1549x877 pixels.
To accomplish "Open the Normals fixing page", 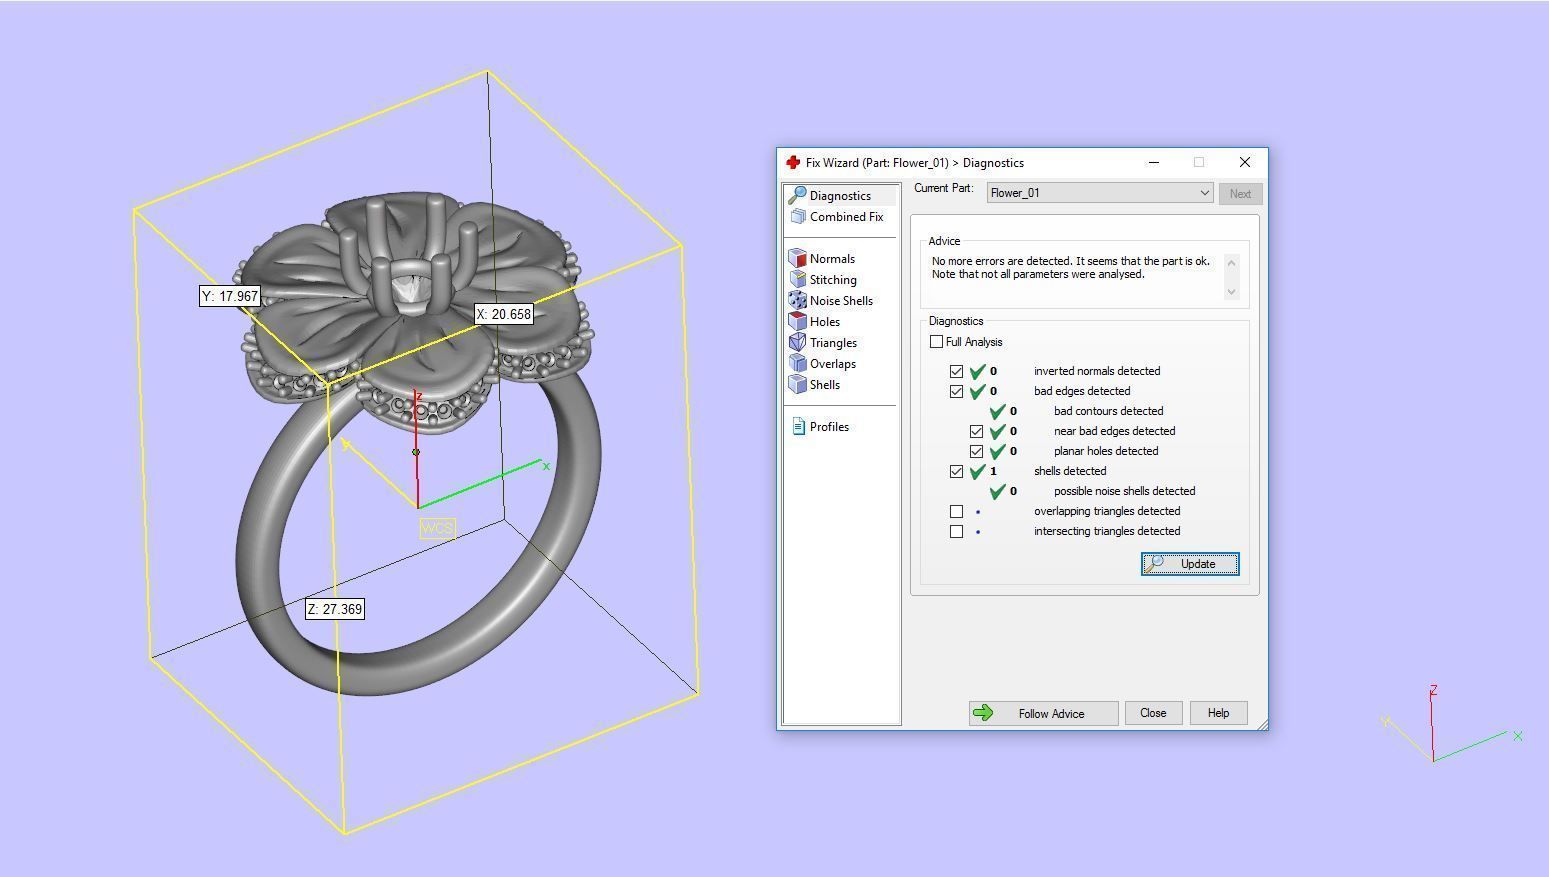I will pyautogui.click(x=832, y=259).
